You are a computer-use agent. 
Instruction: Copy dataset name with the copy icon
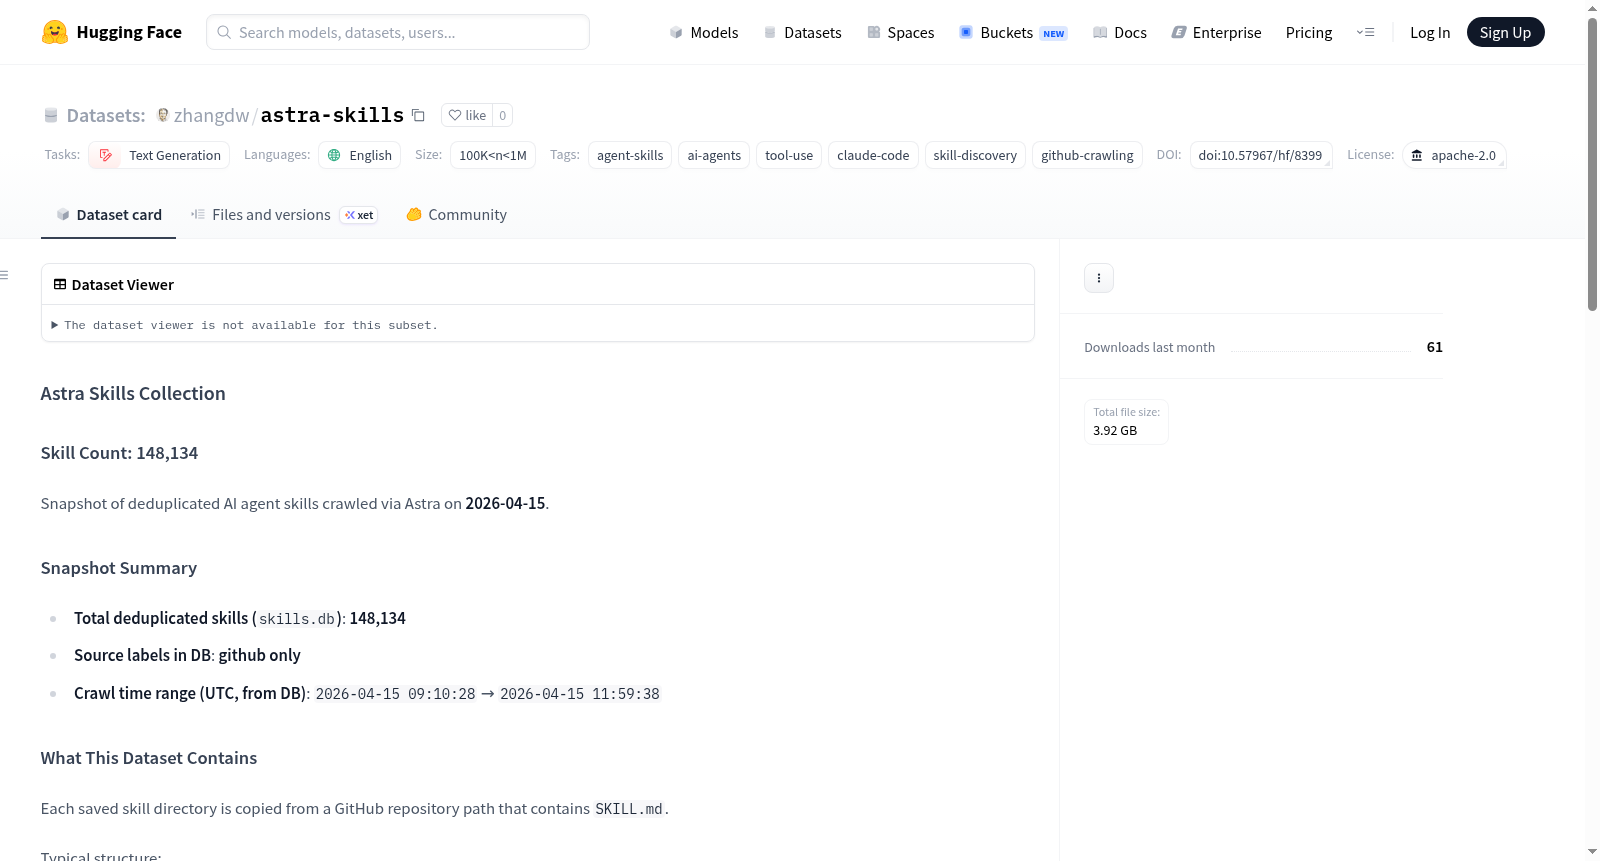click(x=418, y=115)
